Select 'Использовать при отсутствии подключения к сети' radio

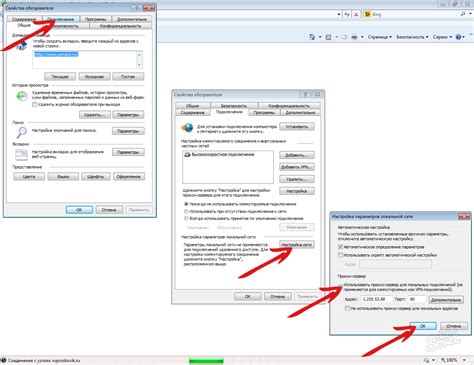pyautogui.click(x=186, y=211)
